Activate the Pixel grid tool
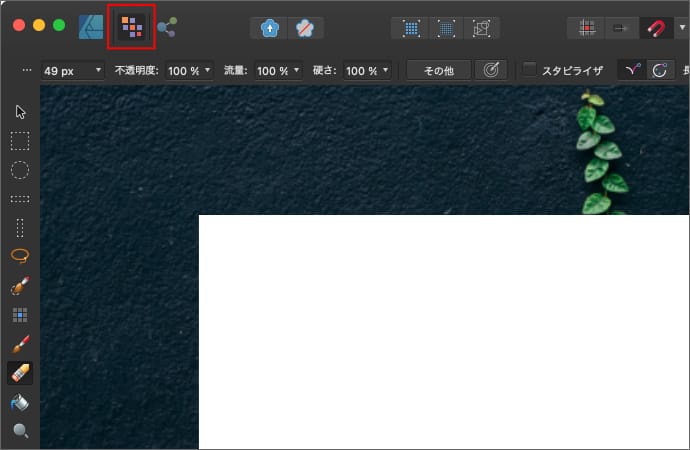Viewport: 690px width, 450px height. click(x=20, y=315)
